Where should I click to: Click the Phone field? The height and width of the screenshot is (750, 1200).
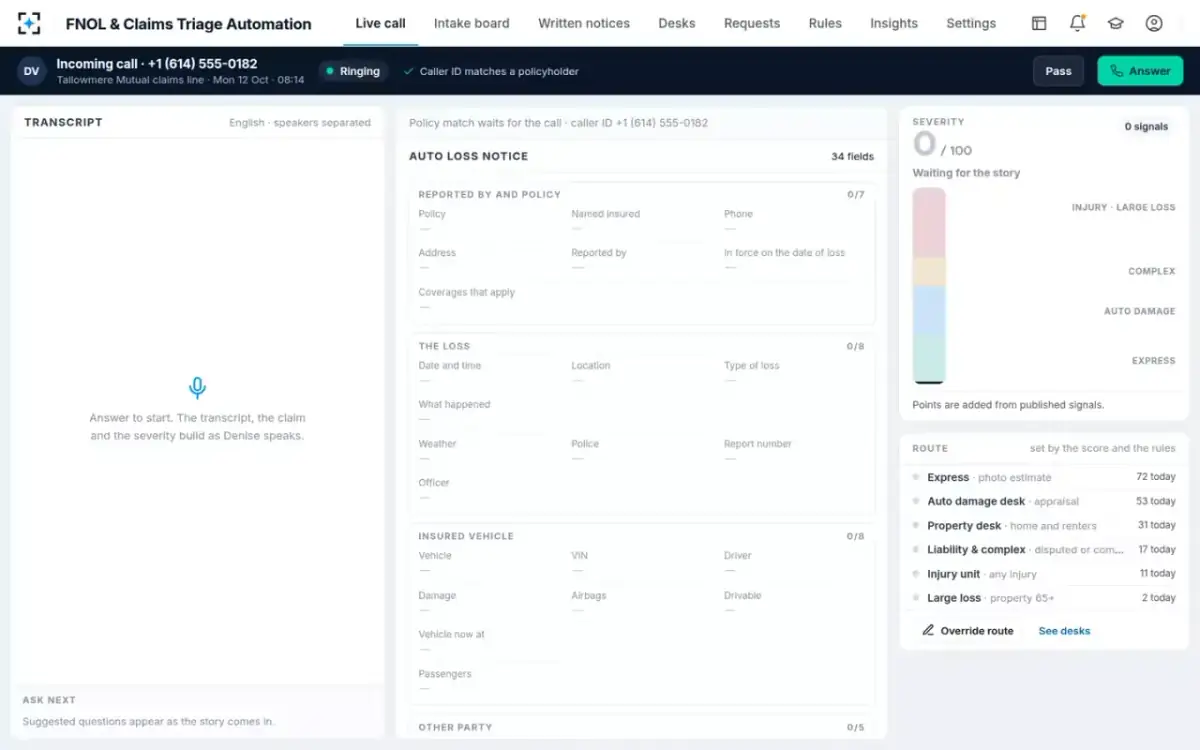[796, 221]
